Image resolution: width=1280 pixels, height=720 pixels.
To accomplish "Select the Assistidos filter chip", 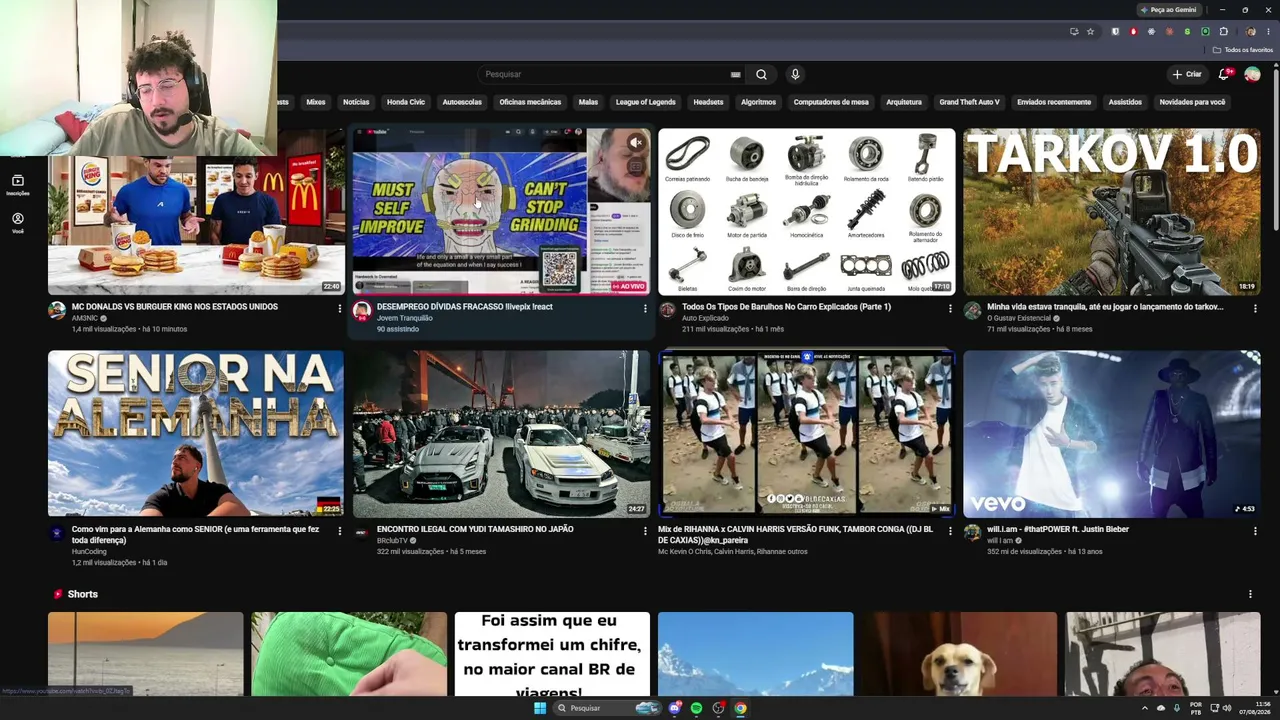I will 1125,102.
